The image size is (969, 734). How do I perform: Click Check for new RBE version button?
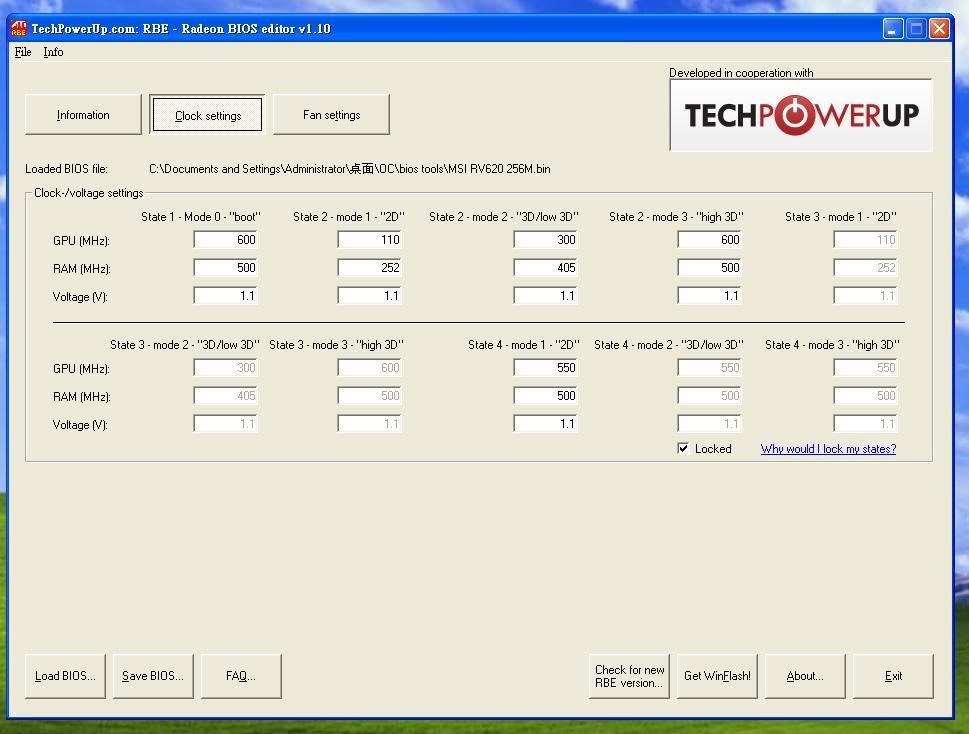[x=629, y=676]
